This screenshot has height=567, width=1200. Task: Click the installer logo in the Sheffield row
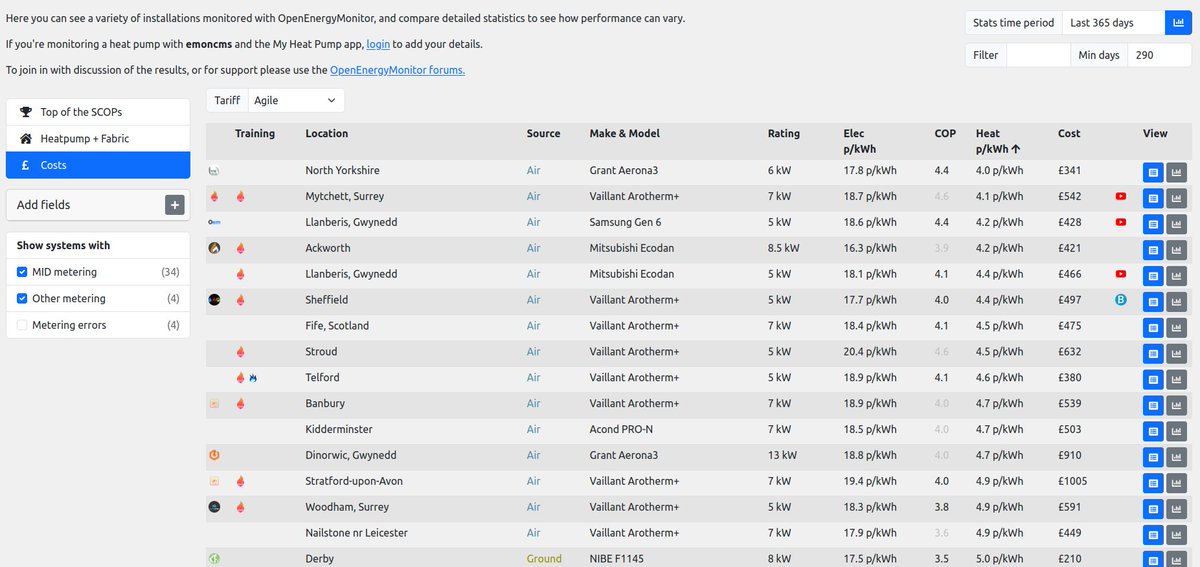[x=214, y=299]
